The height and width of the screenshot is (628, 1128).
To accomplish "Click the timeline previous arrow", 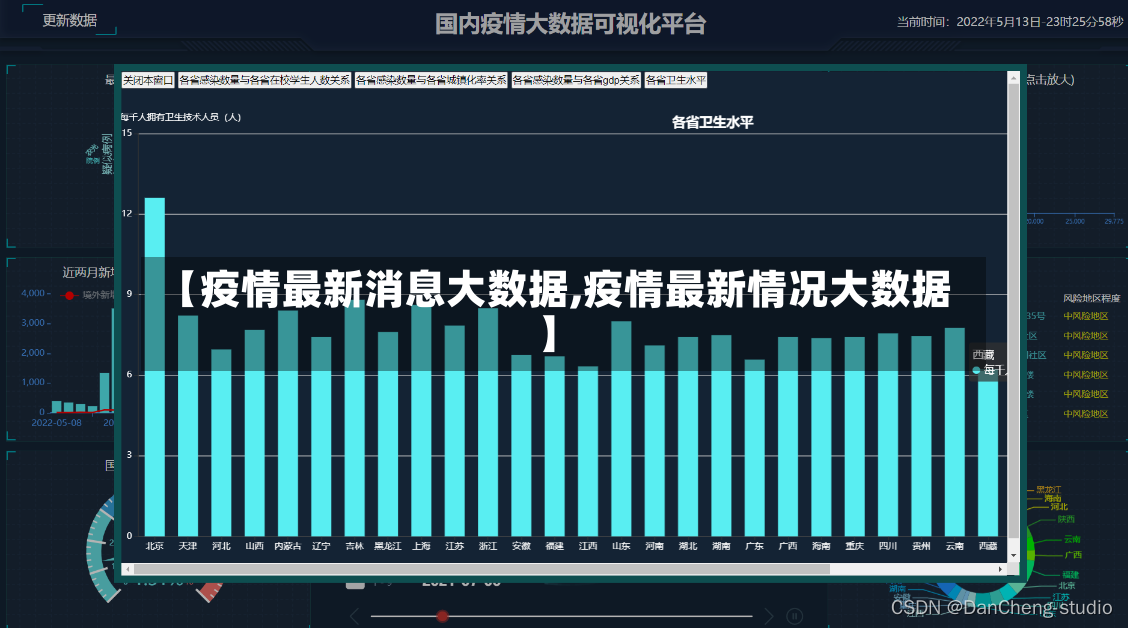I will pyautogui.click(x=354, y=616).
